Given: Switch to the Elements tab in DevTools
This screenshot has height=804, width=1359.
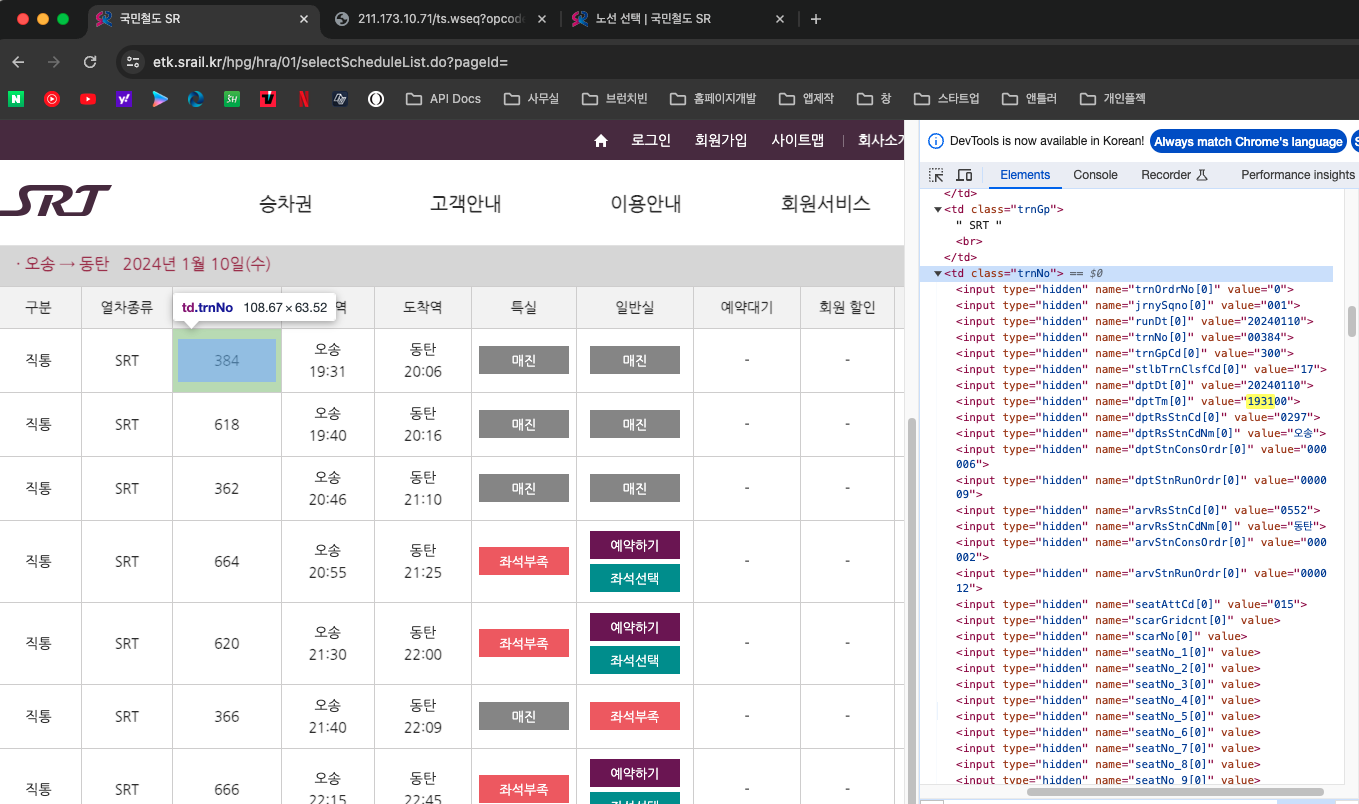Looking at the screenshot, I should (1025, 175).
